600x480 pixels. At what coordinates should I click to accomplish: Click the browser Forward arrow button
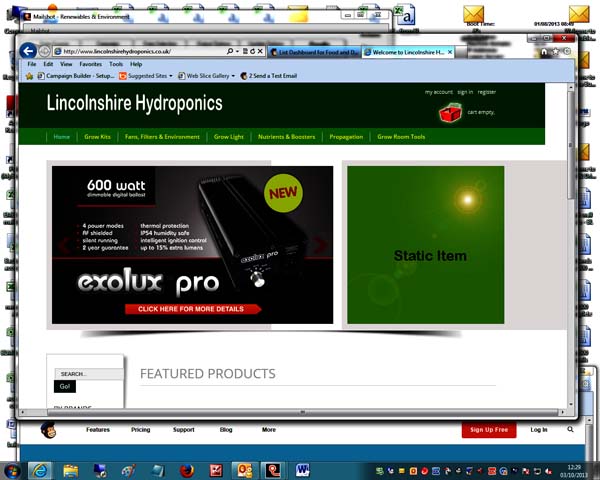pos(44,51)
